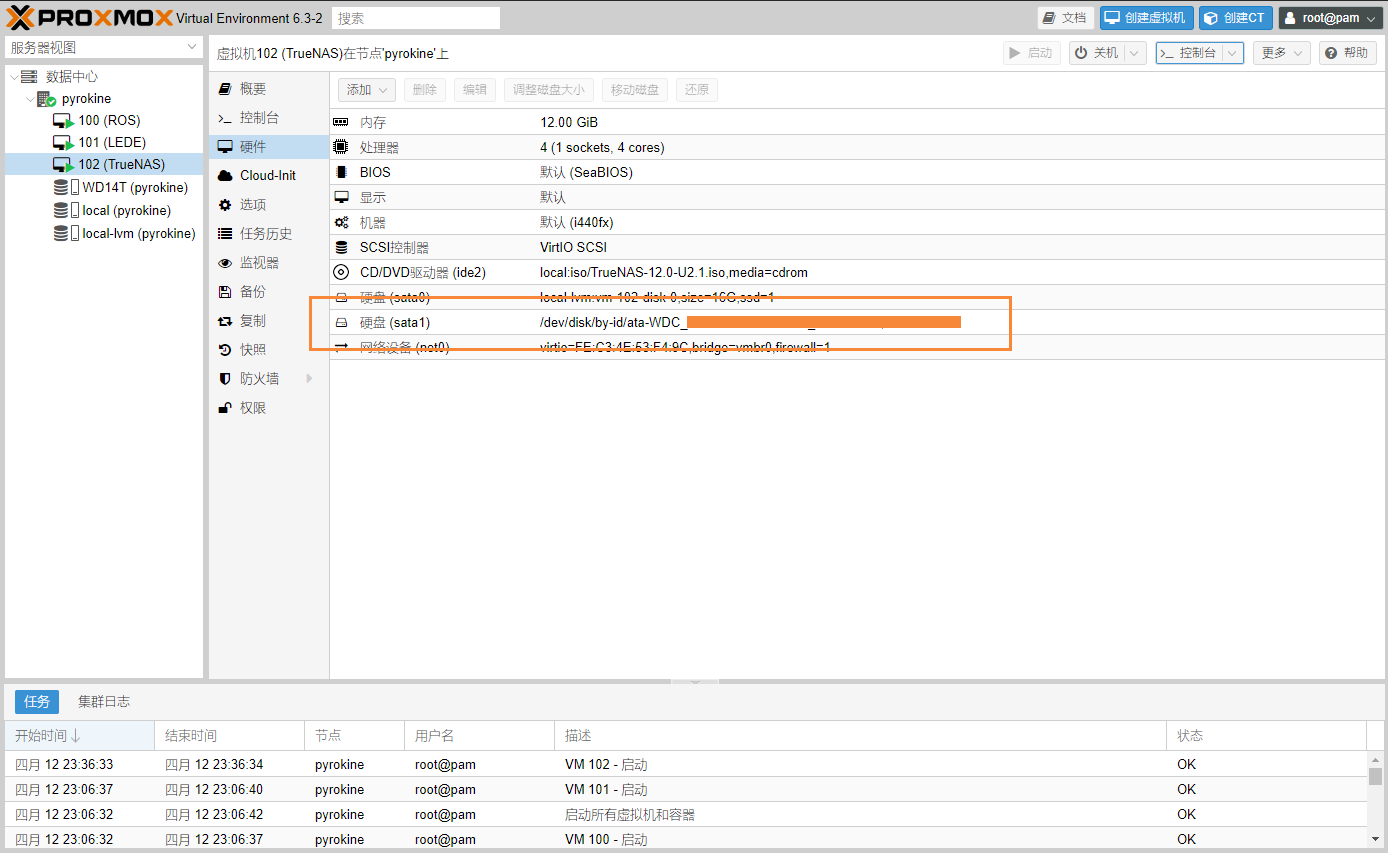Click the SCSI controller row icon
Screen dimensions: 1388x853
coord(341,247)
